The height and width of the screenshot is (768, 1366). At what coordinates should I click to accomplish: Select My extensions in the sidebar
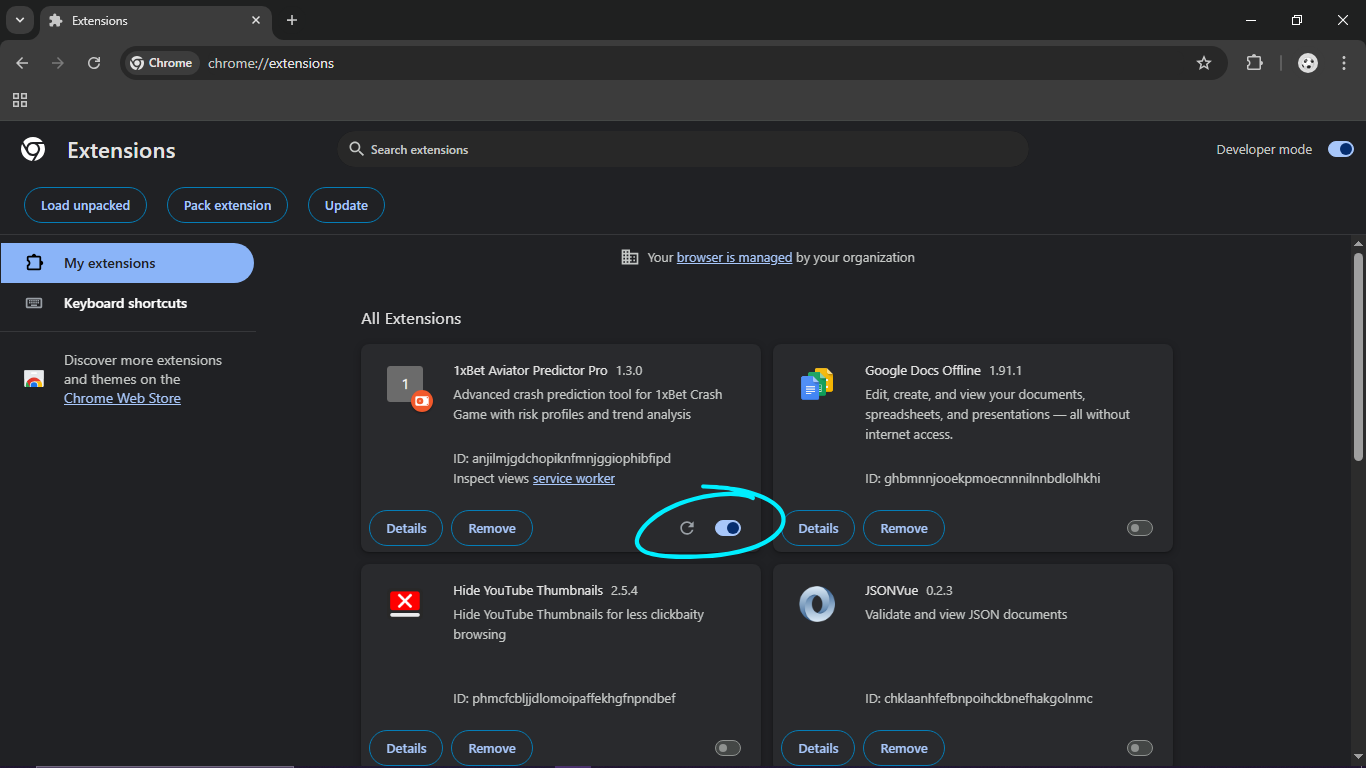110,263
